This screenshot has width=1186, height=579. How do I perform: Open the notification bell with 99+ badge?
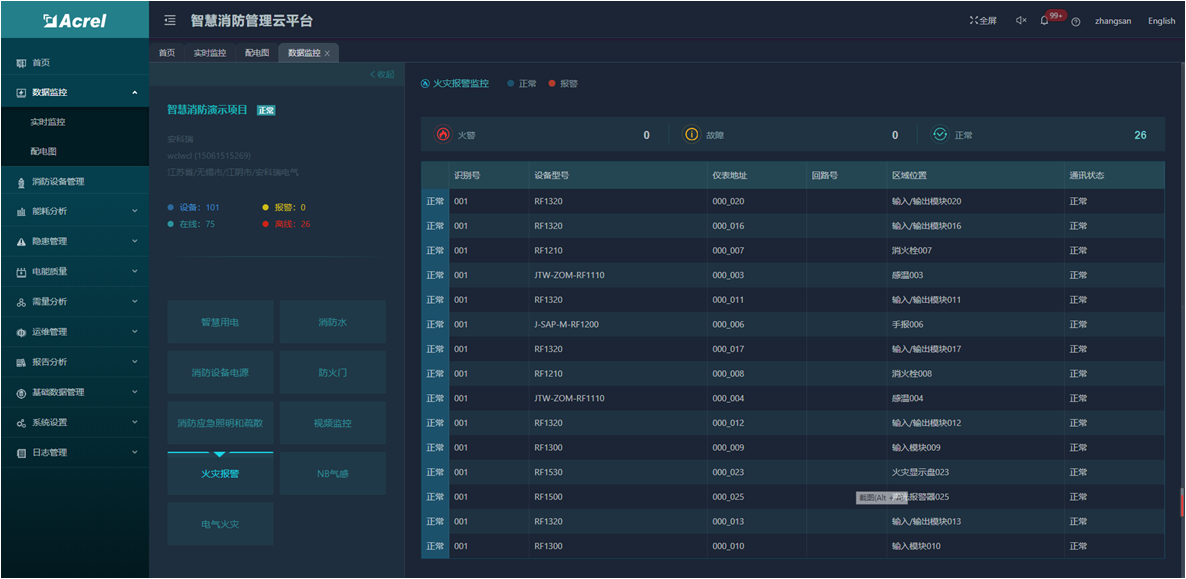(1045, 21)
